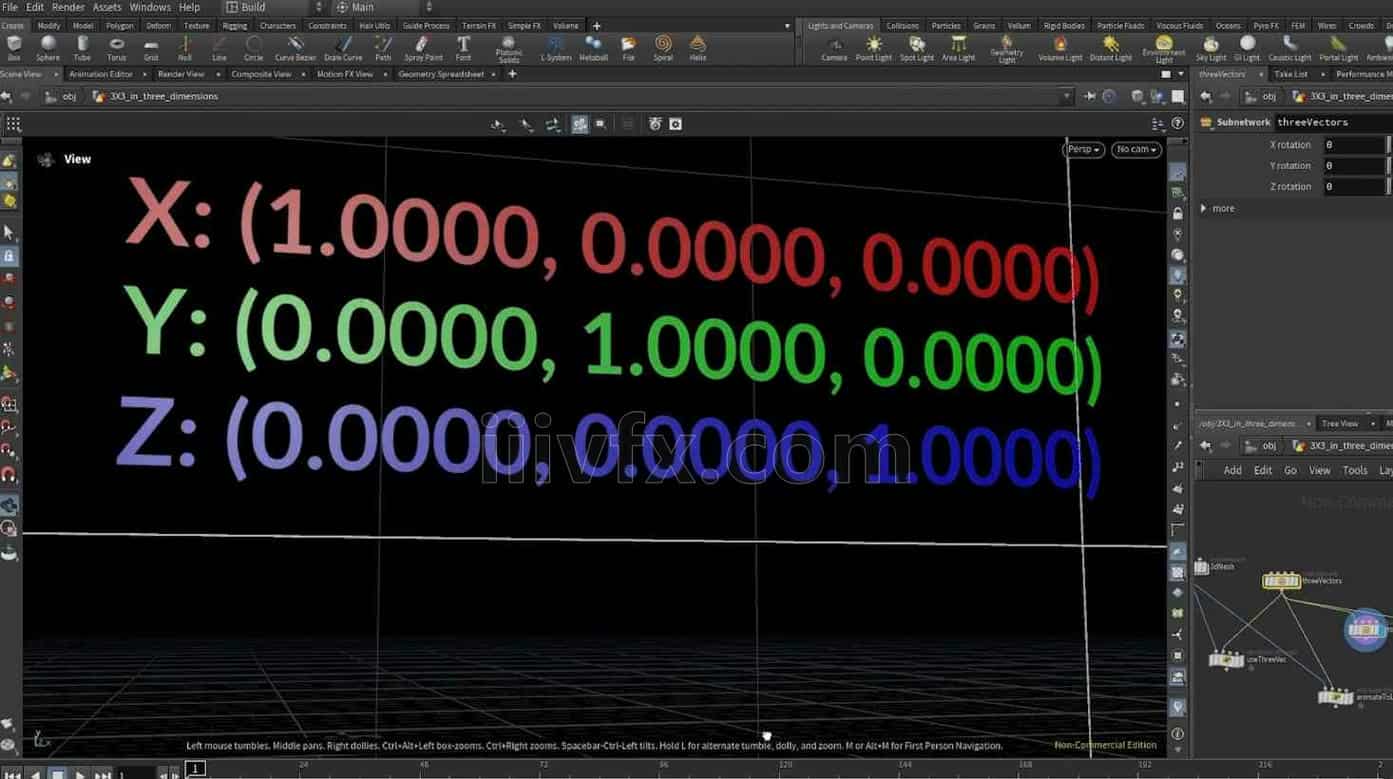Screen dimensions: 1393x779
Task: Select the Null shelf tool
Action: pyautogui.click(x=185, y=47)
